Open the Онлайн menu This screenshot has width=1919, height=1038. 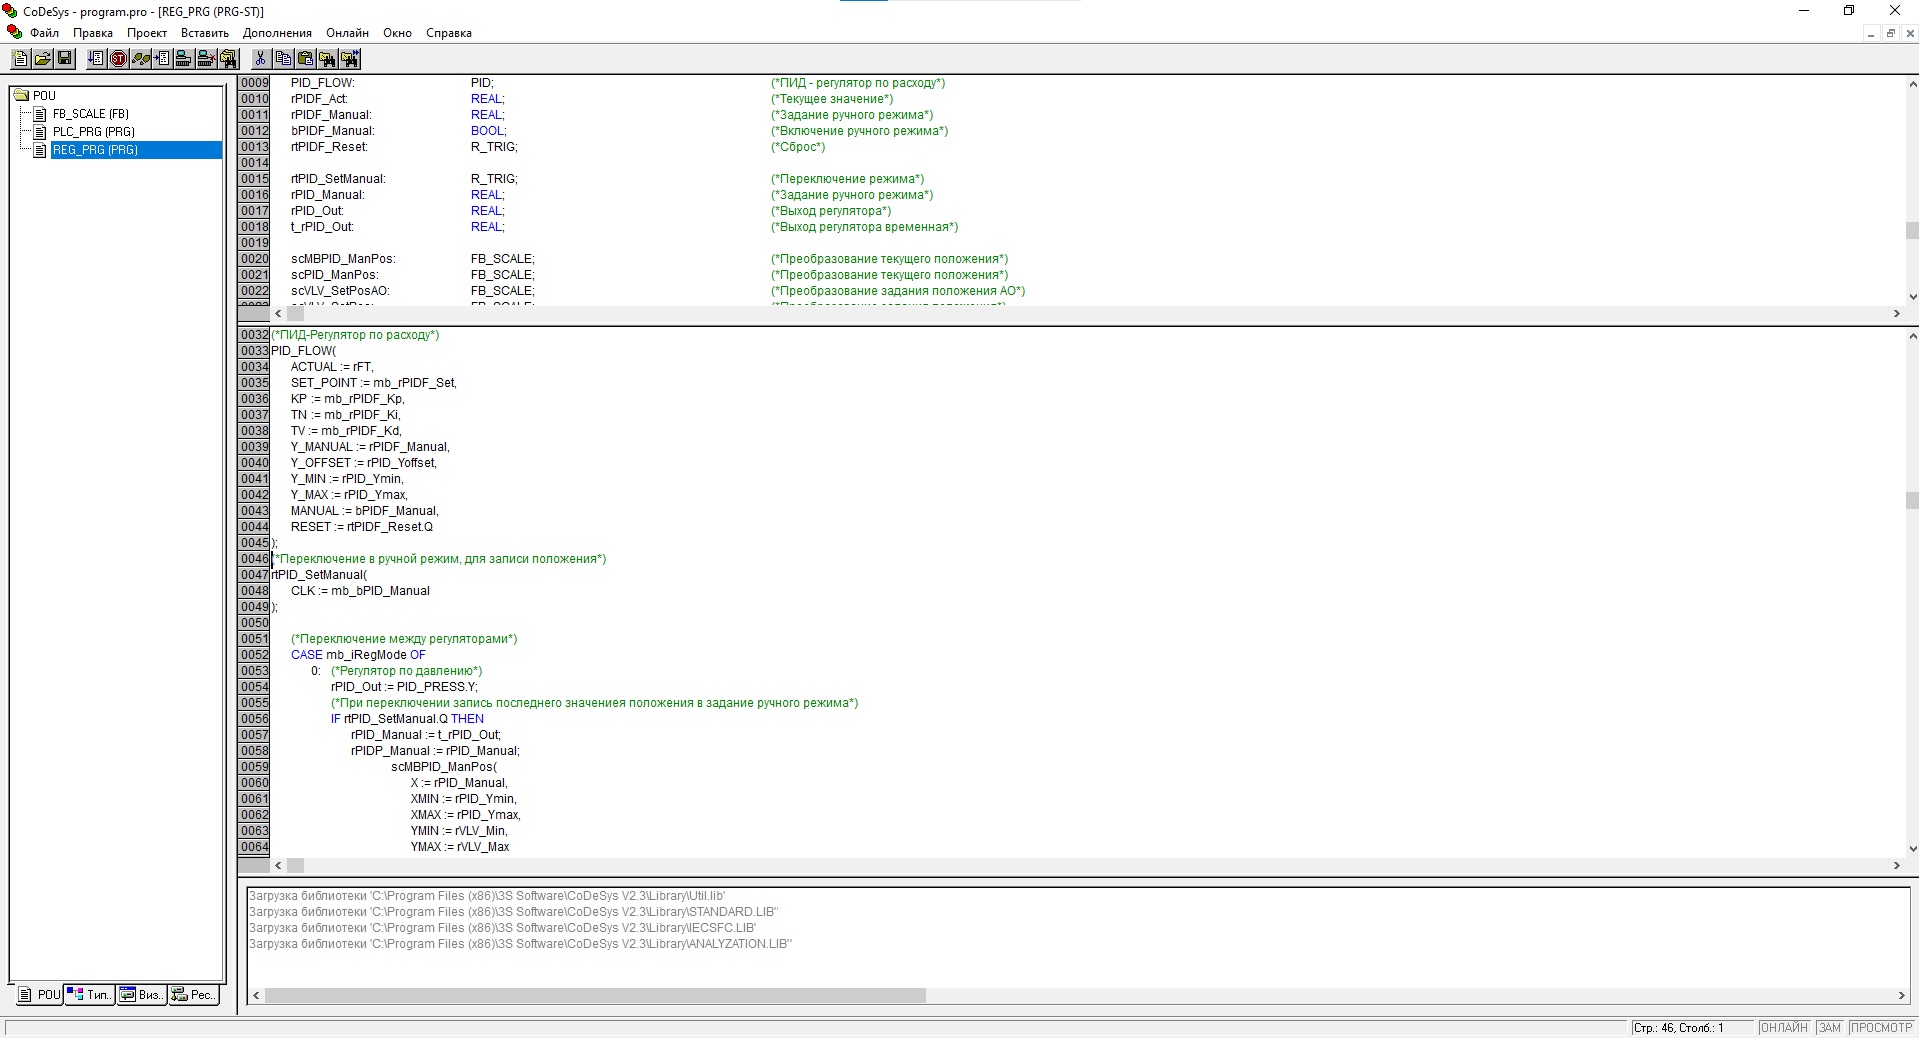[347, 33]
